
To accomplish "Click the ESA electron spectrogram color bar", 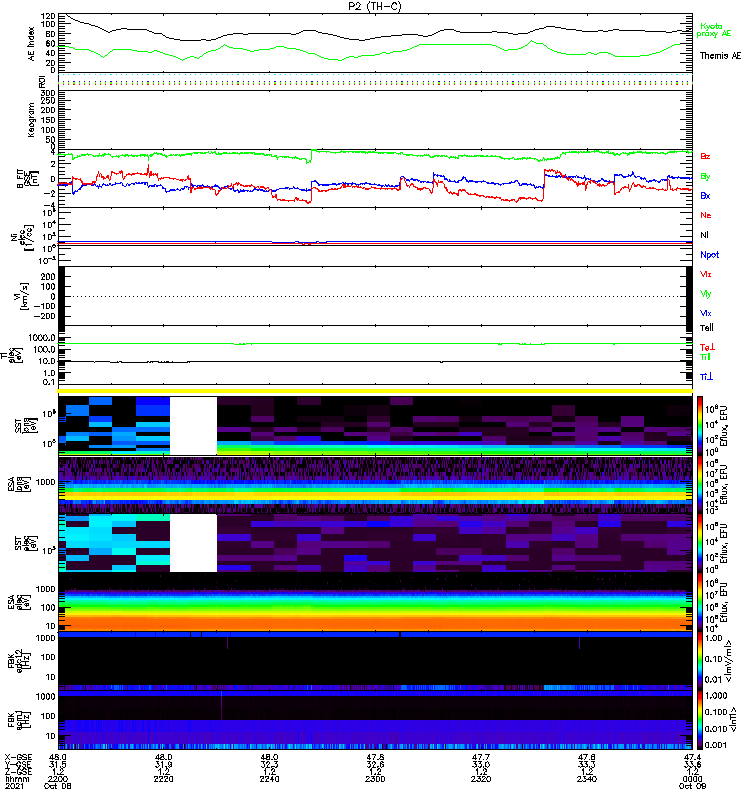I will tap(700, 602).
